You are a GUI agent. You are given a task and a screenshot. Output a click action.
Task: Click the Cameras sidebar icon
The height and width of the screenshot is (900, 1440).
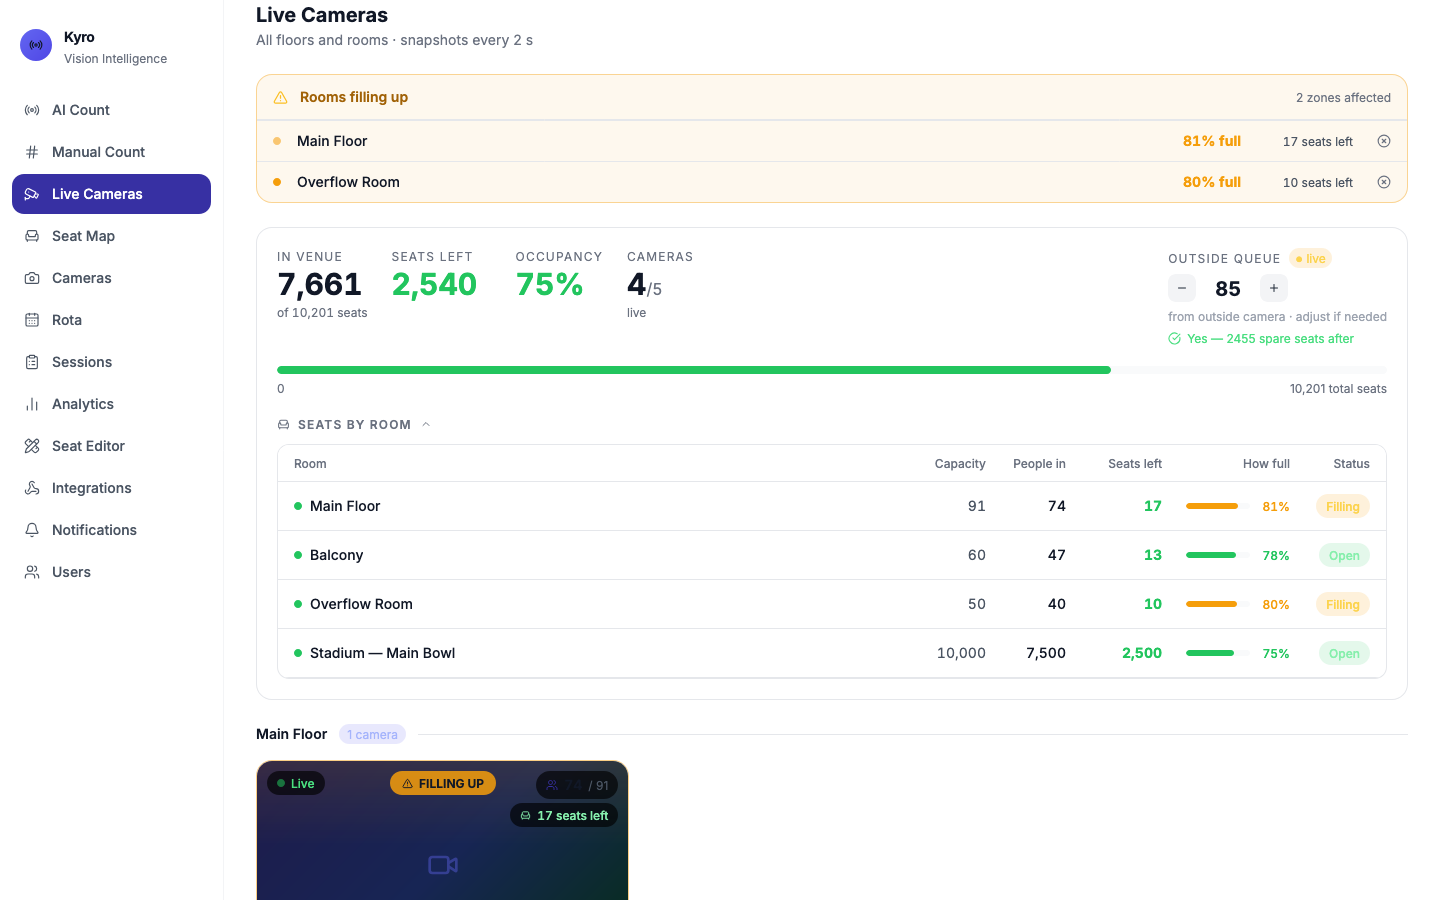[x=32, y=278]
